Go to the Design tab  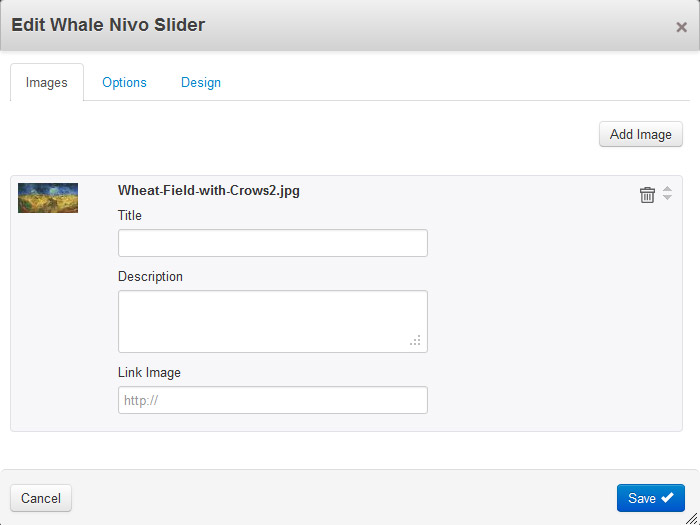point(201,83)
